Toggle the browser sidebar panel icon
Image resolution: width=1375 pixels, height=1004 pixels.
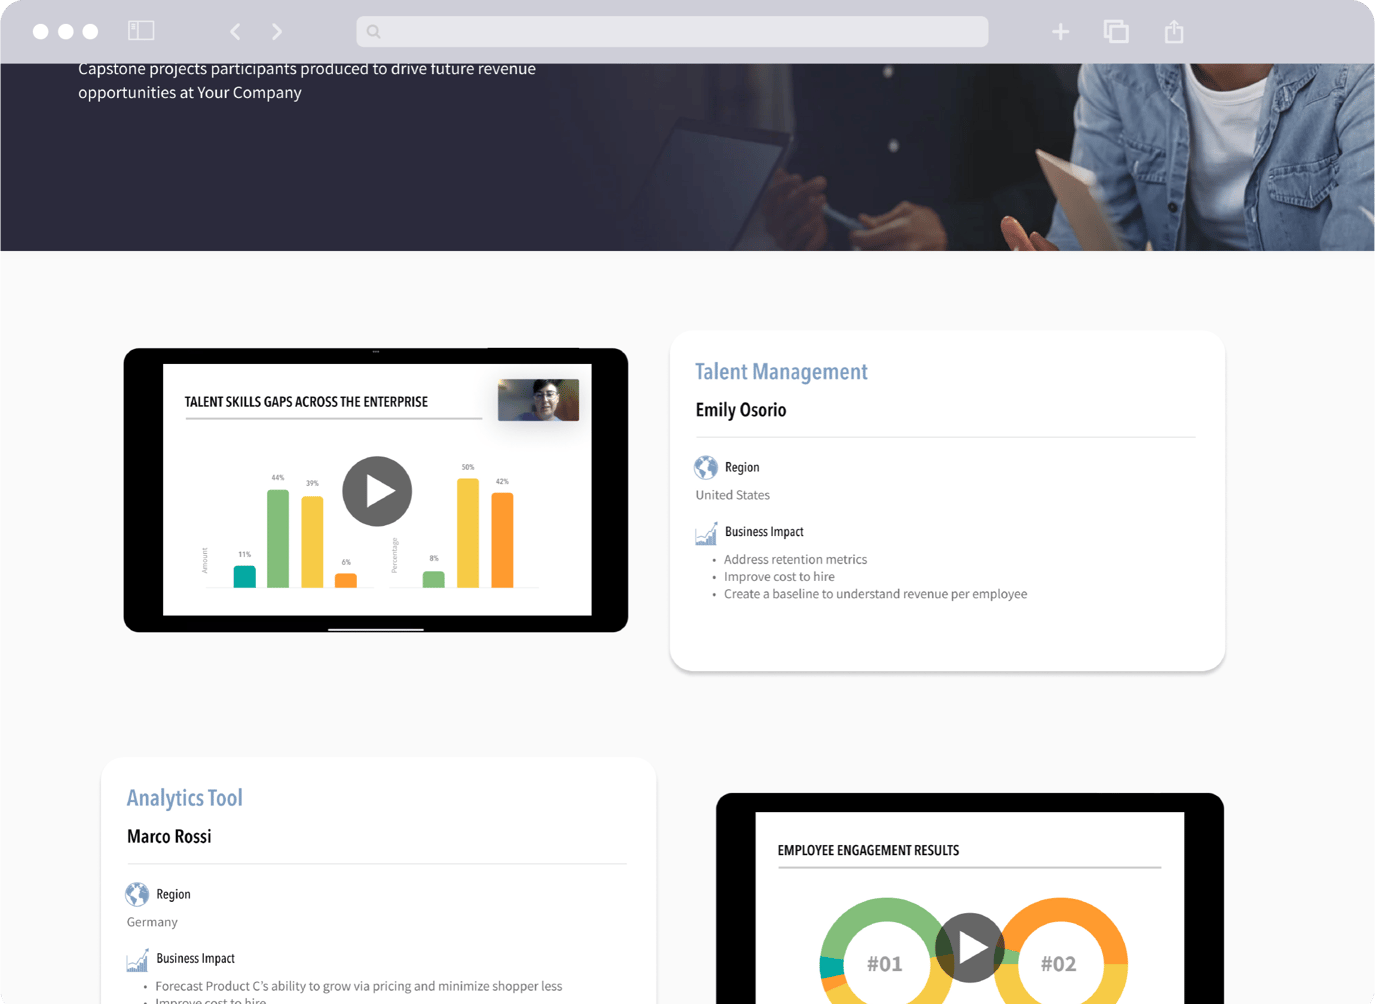tap(141, 31)
